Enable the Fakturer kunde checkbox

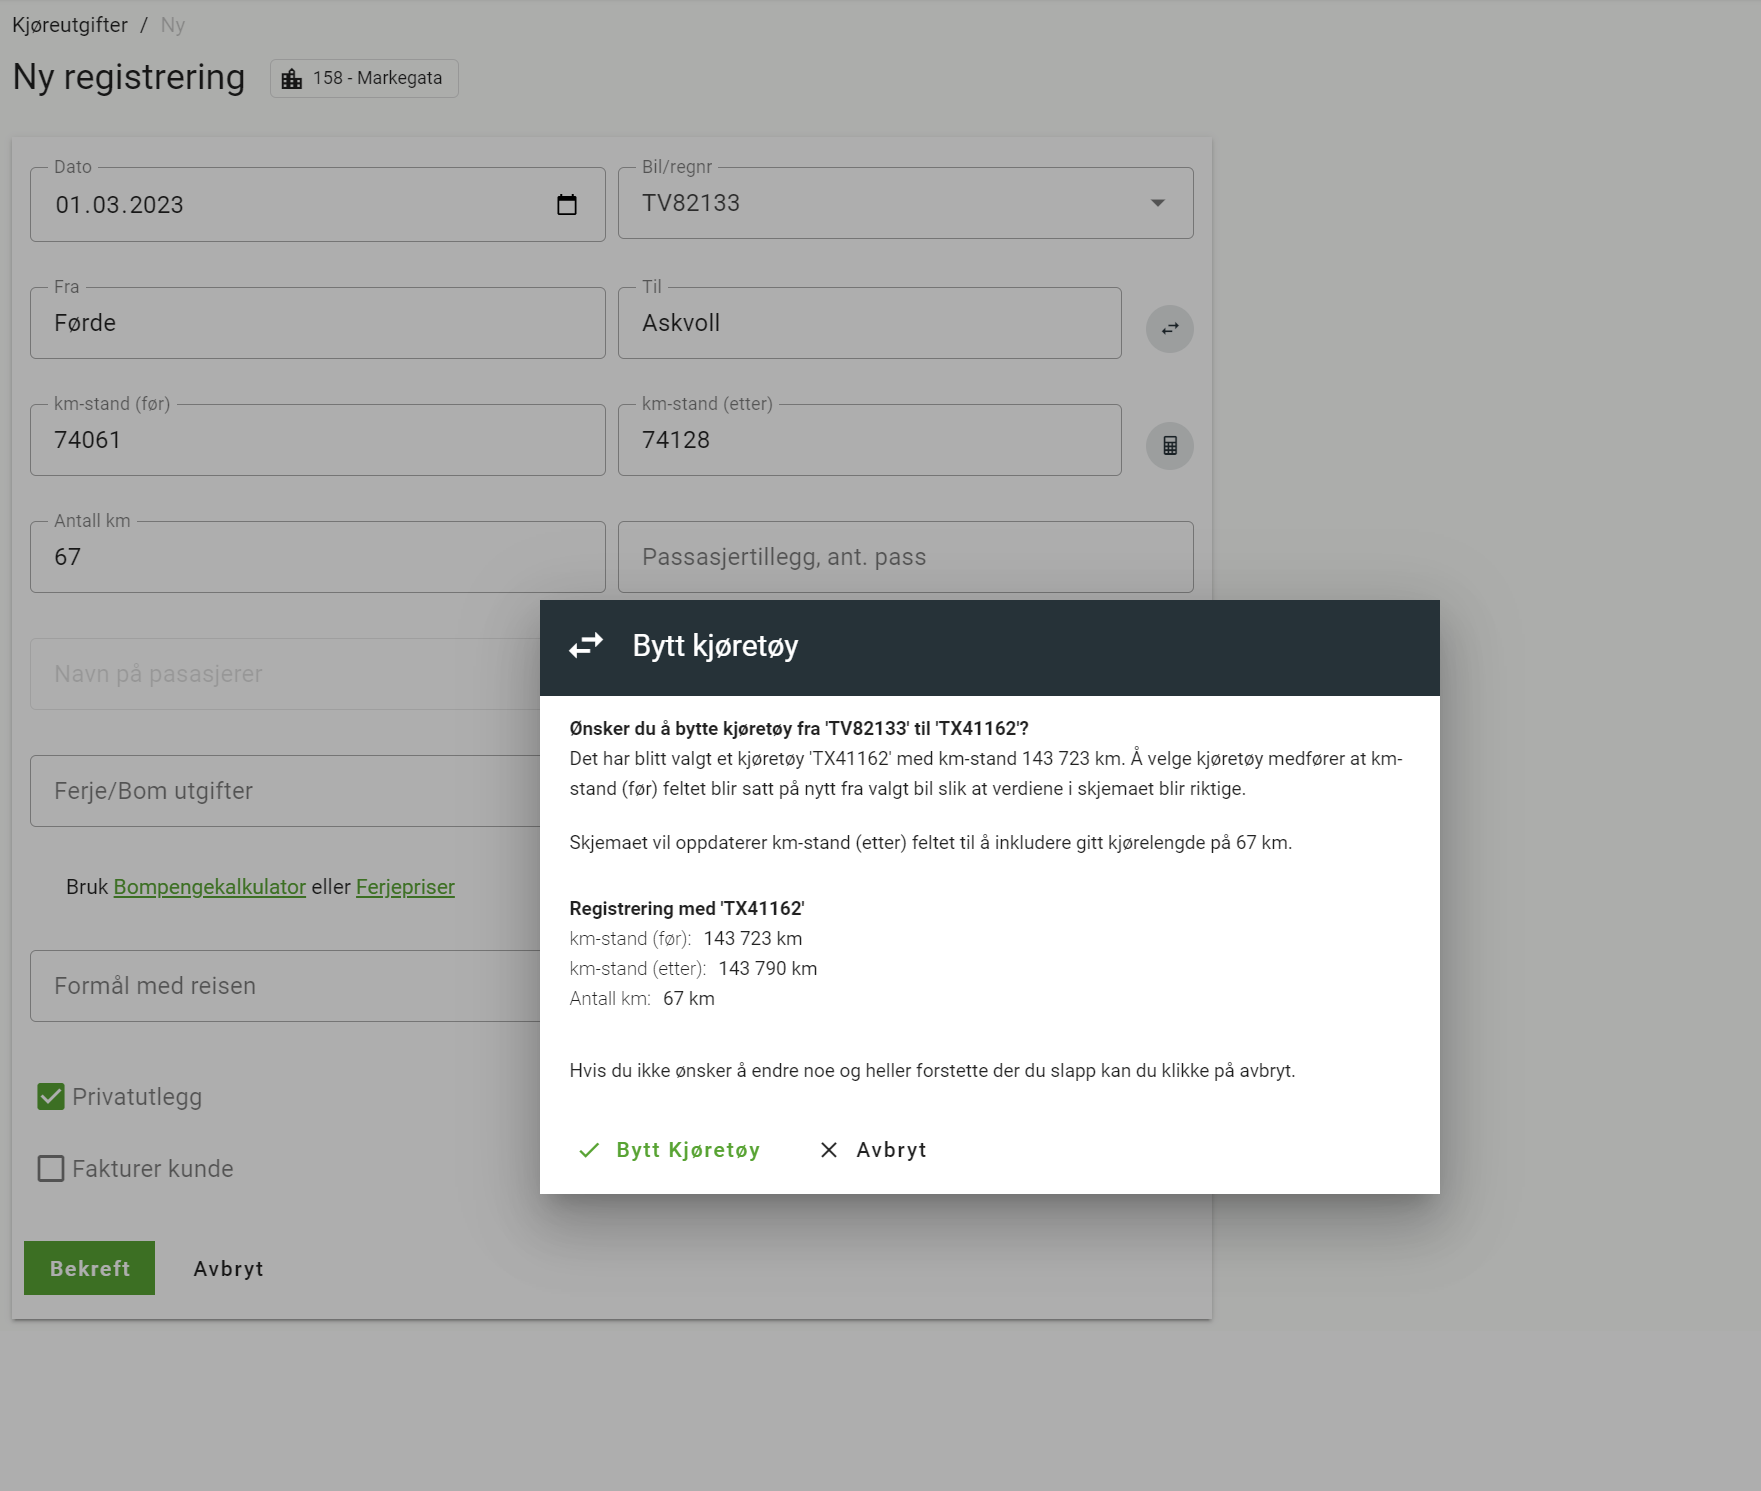tap(51, 1169)
